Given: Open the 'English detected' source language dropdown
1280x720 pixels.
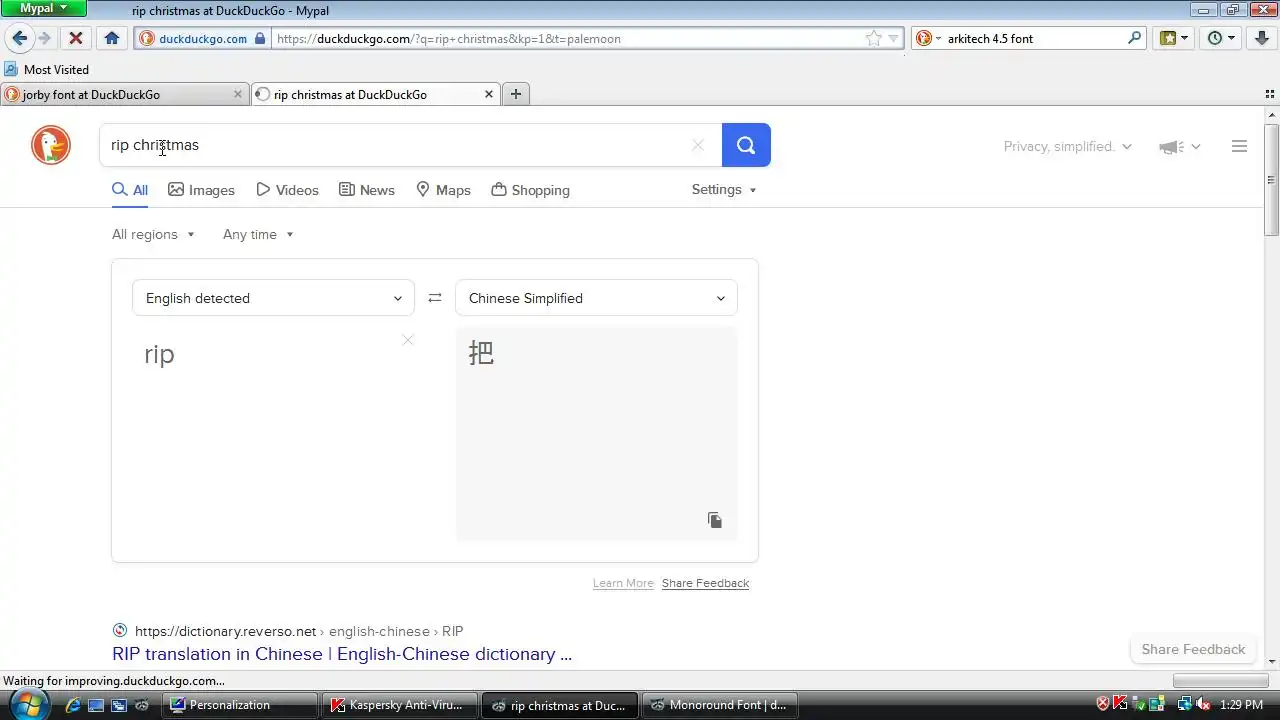Looking at the screenshot, I should [x=273, y=298].
